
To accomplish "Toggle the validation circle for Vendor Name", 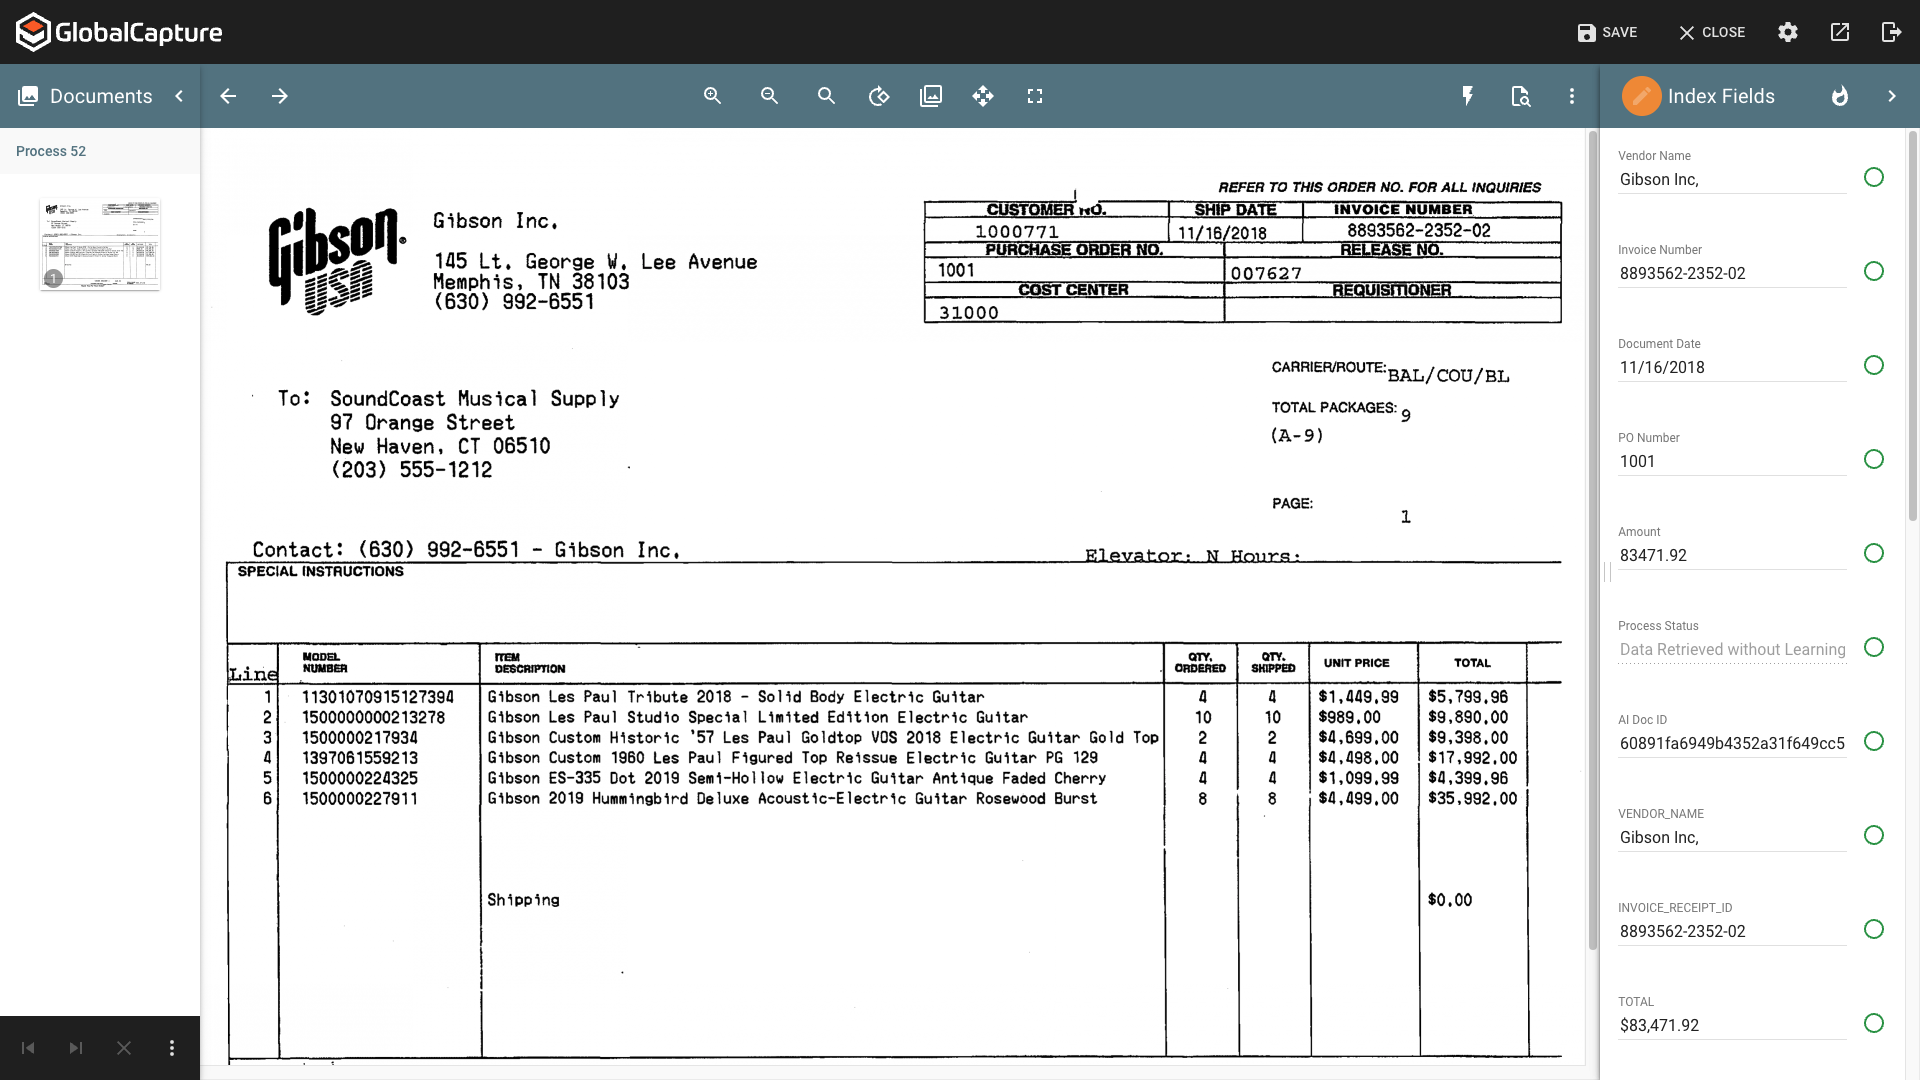I will coord(1874,177).
